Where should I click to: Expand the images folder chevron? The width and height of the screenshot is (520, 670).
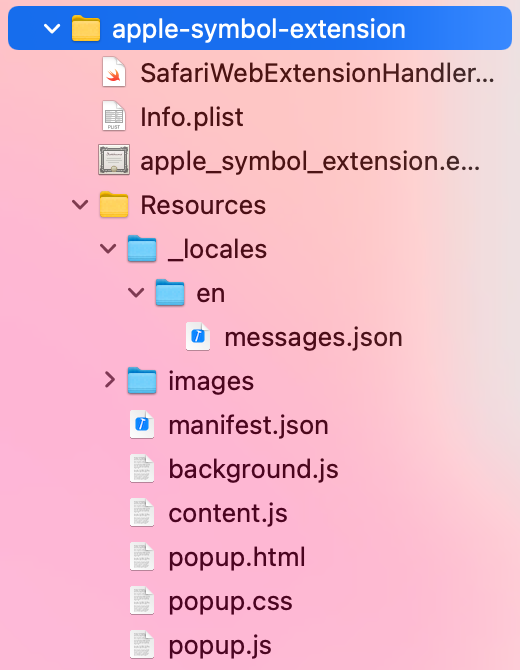110,380
